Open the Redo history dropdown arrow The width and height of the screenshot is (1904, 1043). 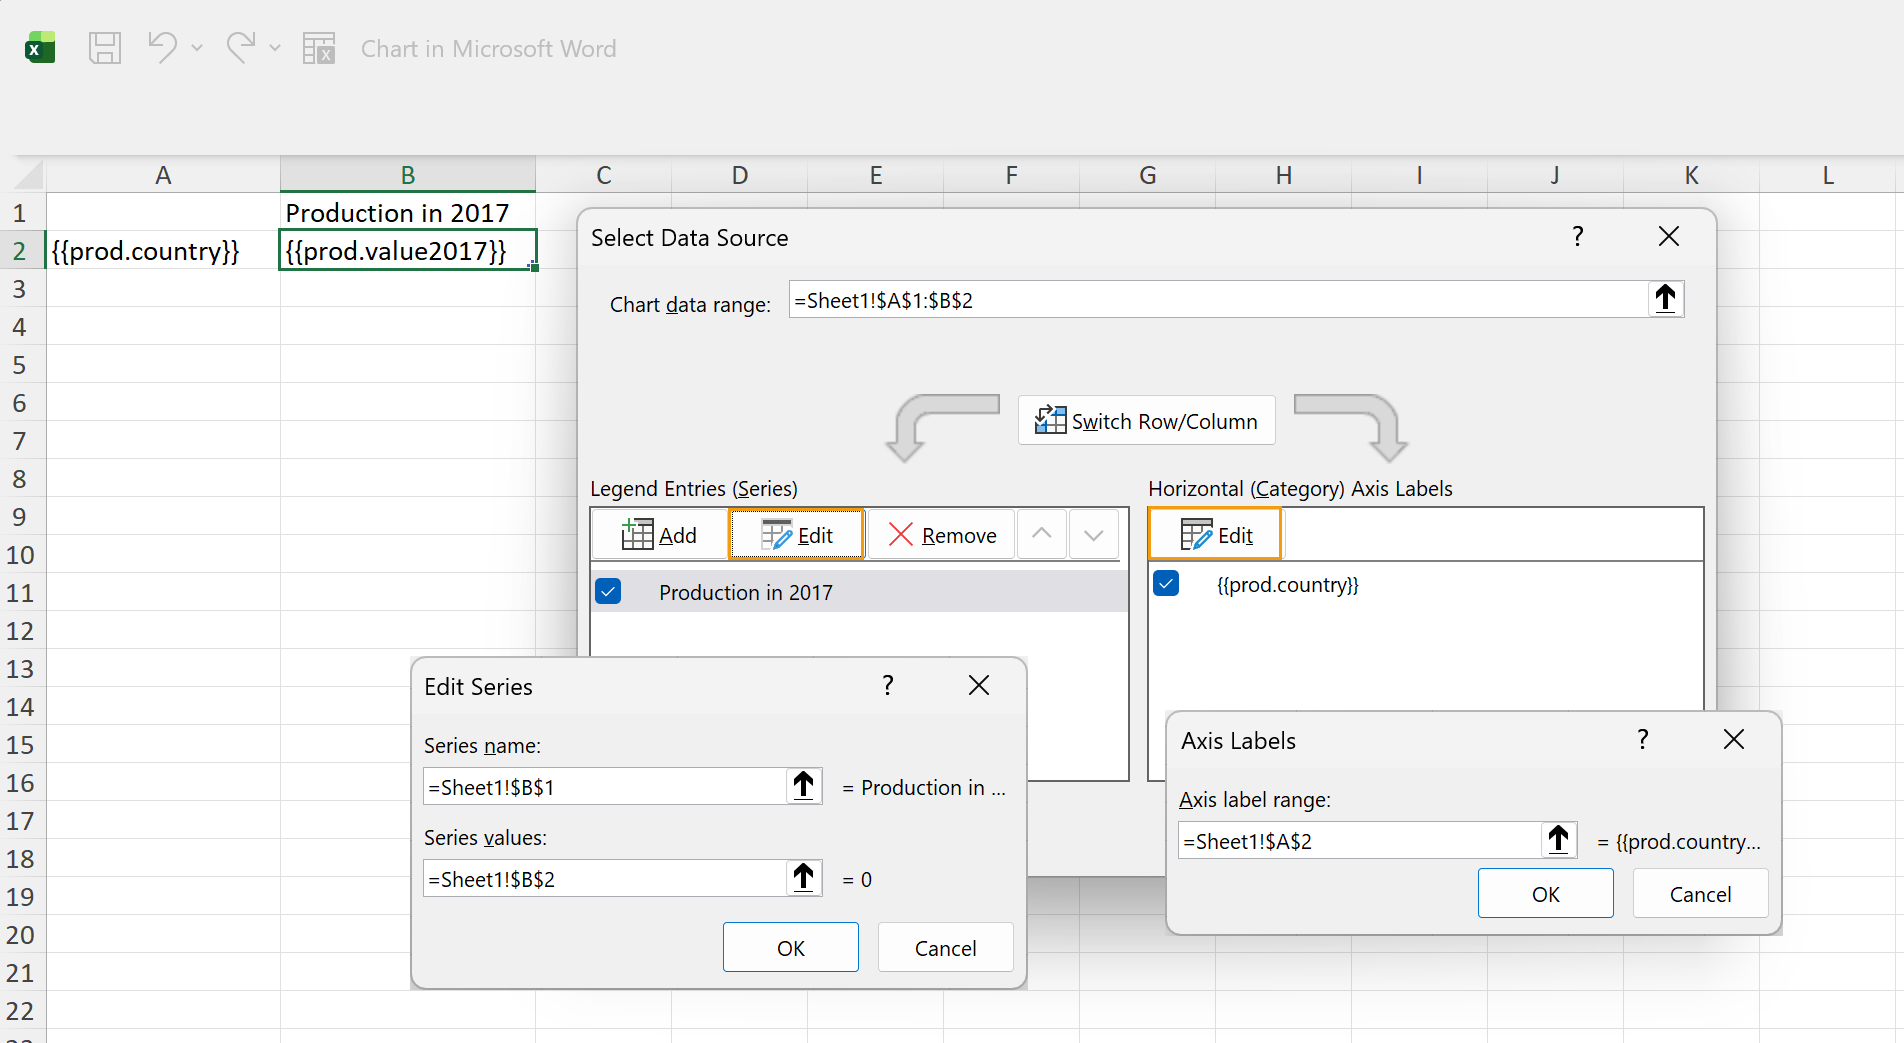point(275,48)
